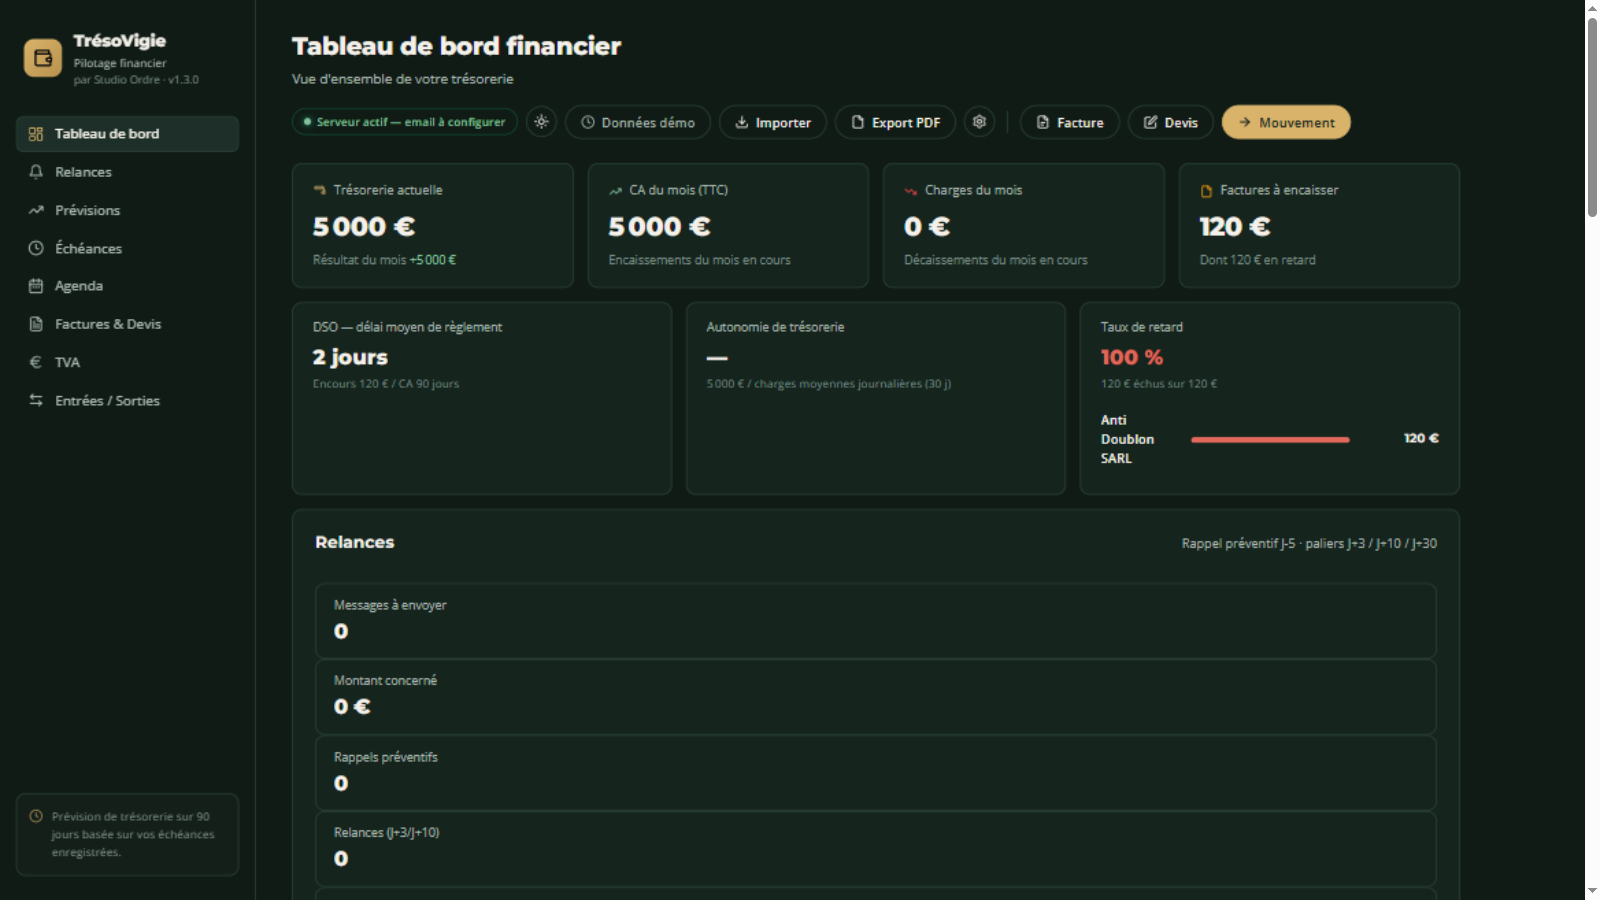Load Données démo
This screenshot has width=1600, height=900.
tap(638, 122)
